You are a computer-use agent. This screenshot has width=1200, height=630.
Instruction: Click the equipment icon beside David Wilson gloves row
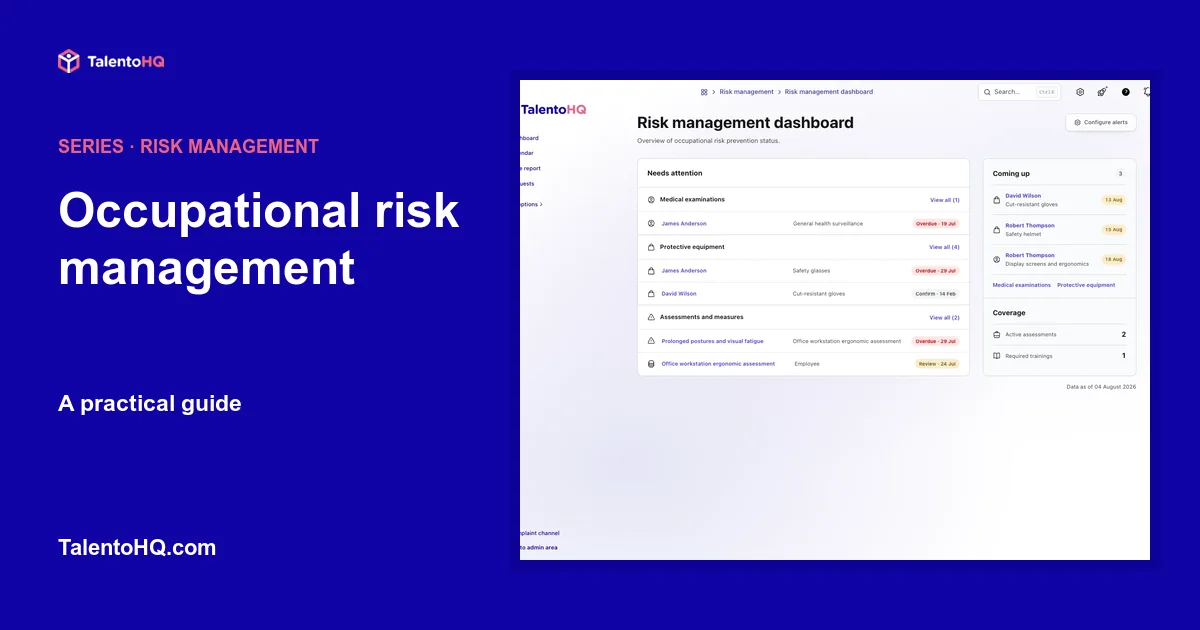(x=651, y=294)
